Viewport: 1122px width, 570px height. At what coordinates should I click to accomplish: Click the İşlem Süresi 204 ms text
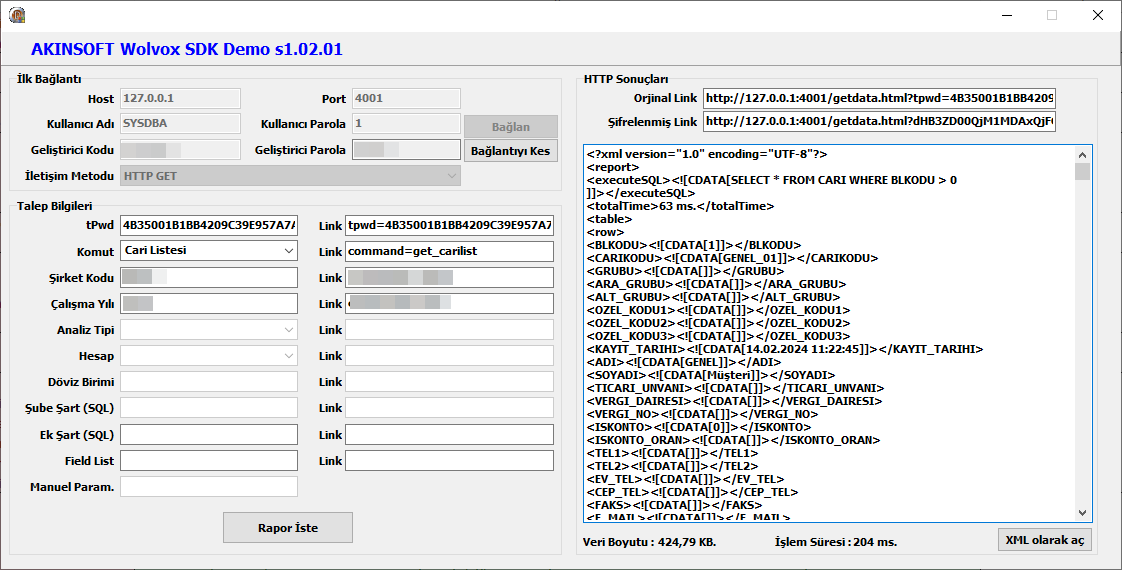pyautogui.click(x=836, y=542)
